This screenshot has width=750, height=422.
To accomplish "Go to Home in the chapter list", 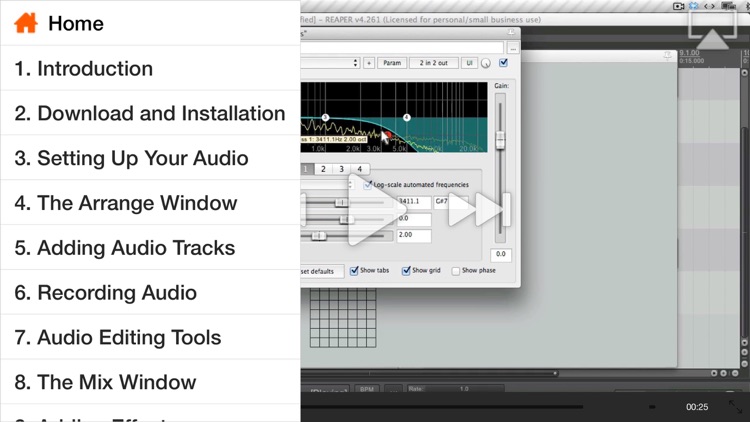I will point(150,23).
